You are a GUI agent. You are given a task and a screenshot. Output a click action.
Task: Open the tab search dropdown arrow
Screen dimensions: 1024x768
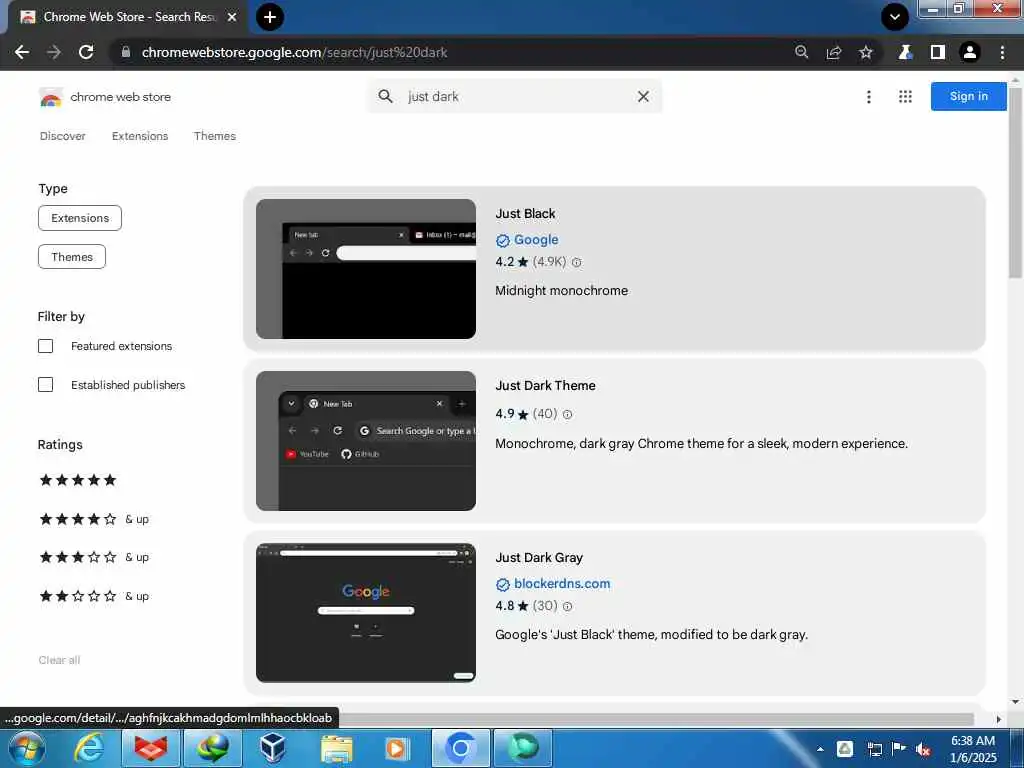895,17
